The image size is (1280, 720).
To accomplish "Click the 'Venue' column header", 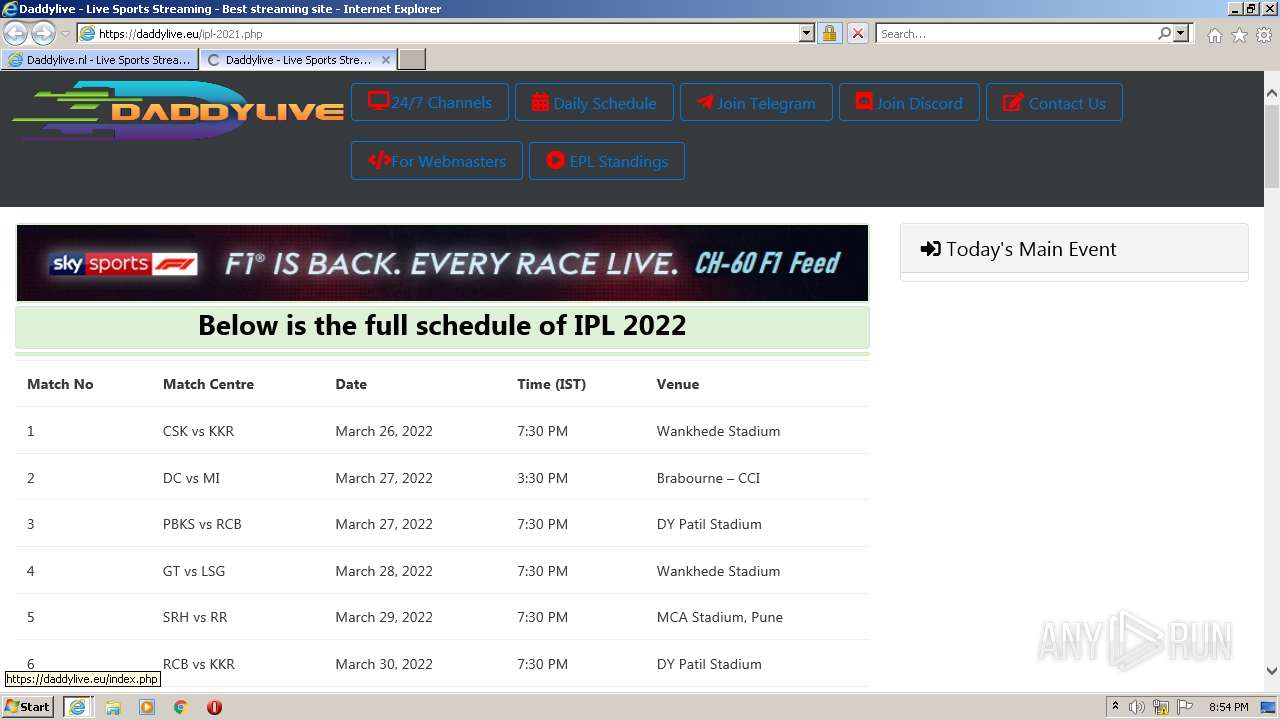I will click(x=678, y=384).
